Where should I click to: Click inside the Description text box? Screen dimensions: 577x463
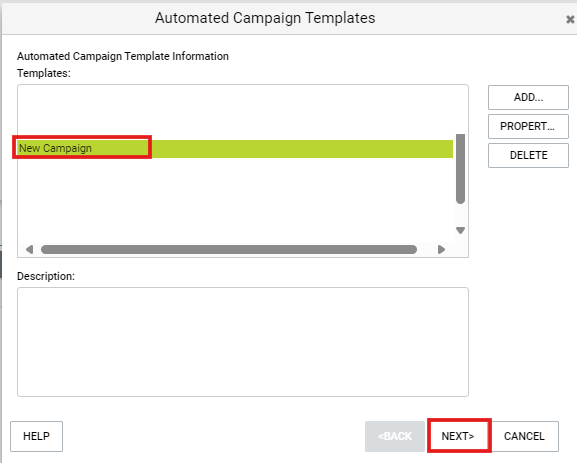[x=243, y=342]
